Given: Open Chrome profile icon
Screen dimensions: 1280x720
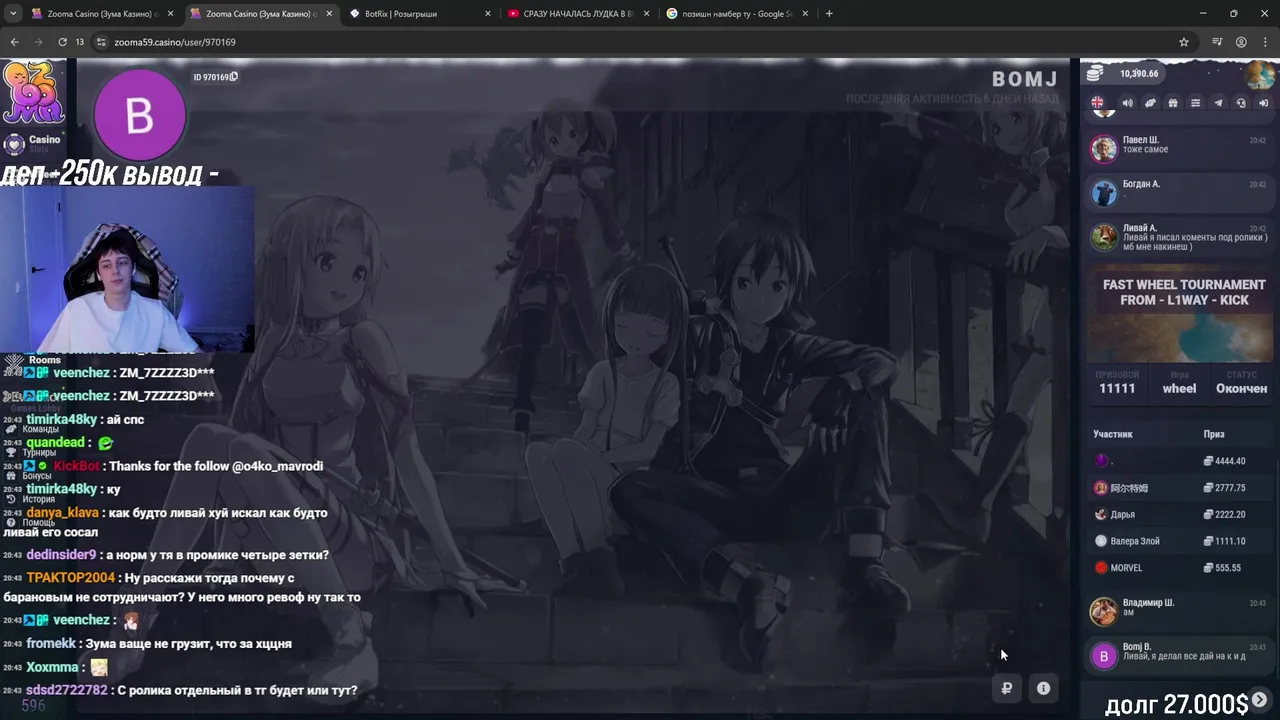Looking at the screenshot, I should coord(1241,42).
